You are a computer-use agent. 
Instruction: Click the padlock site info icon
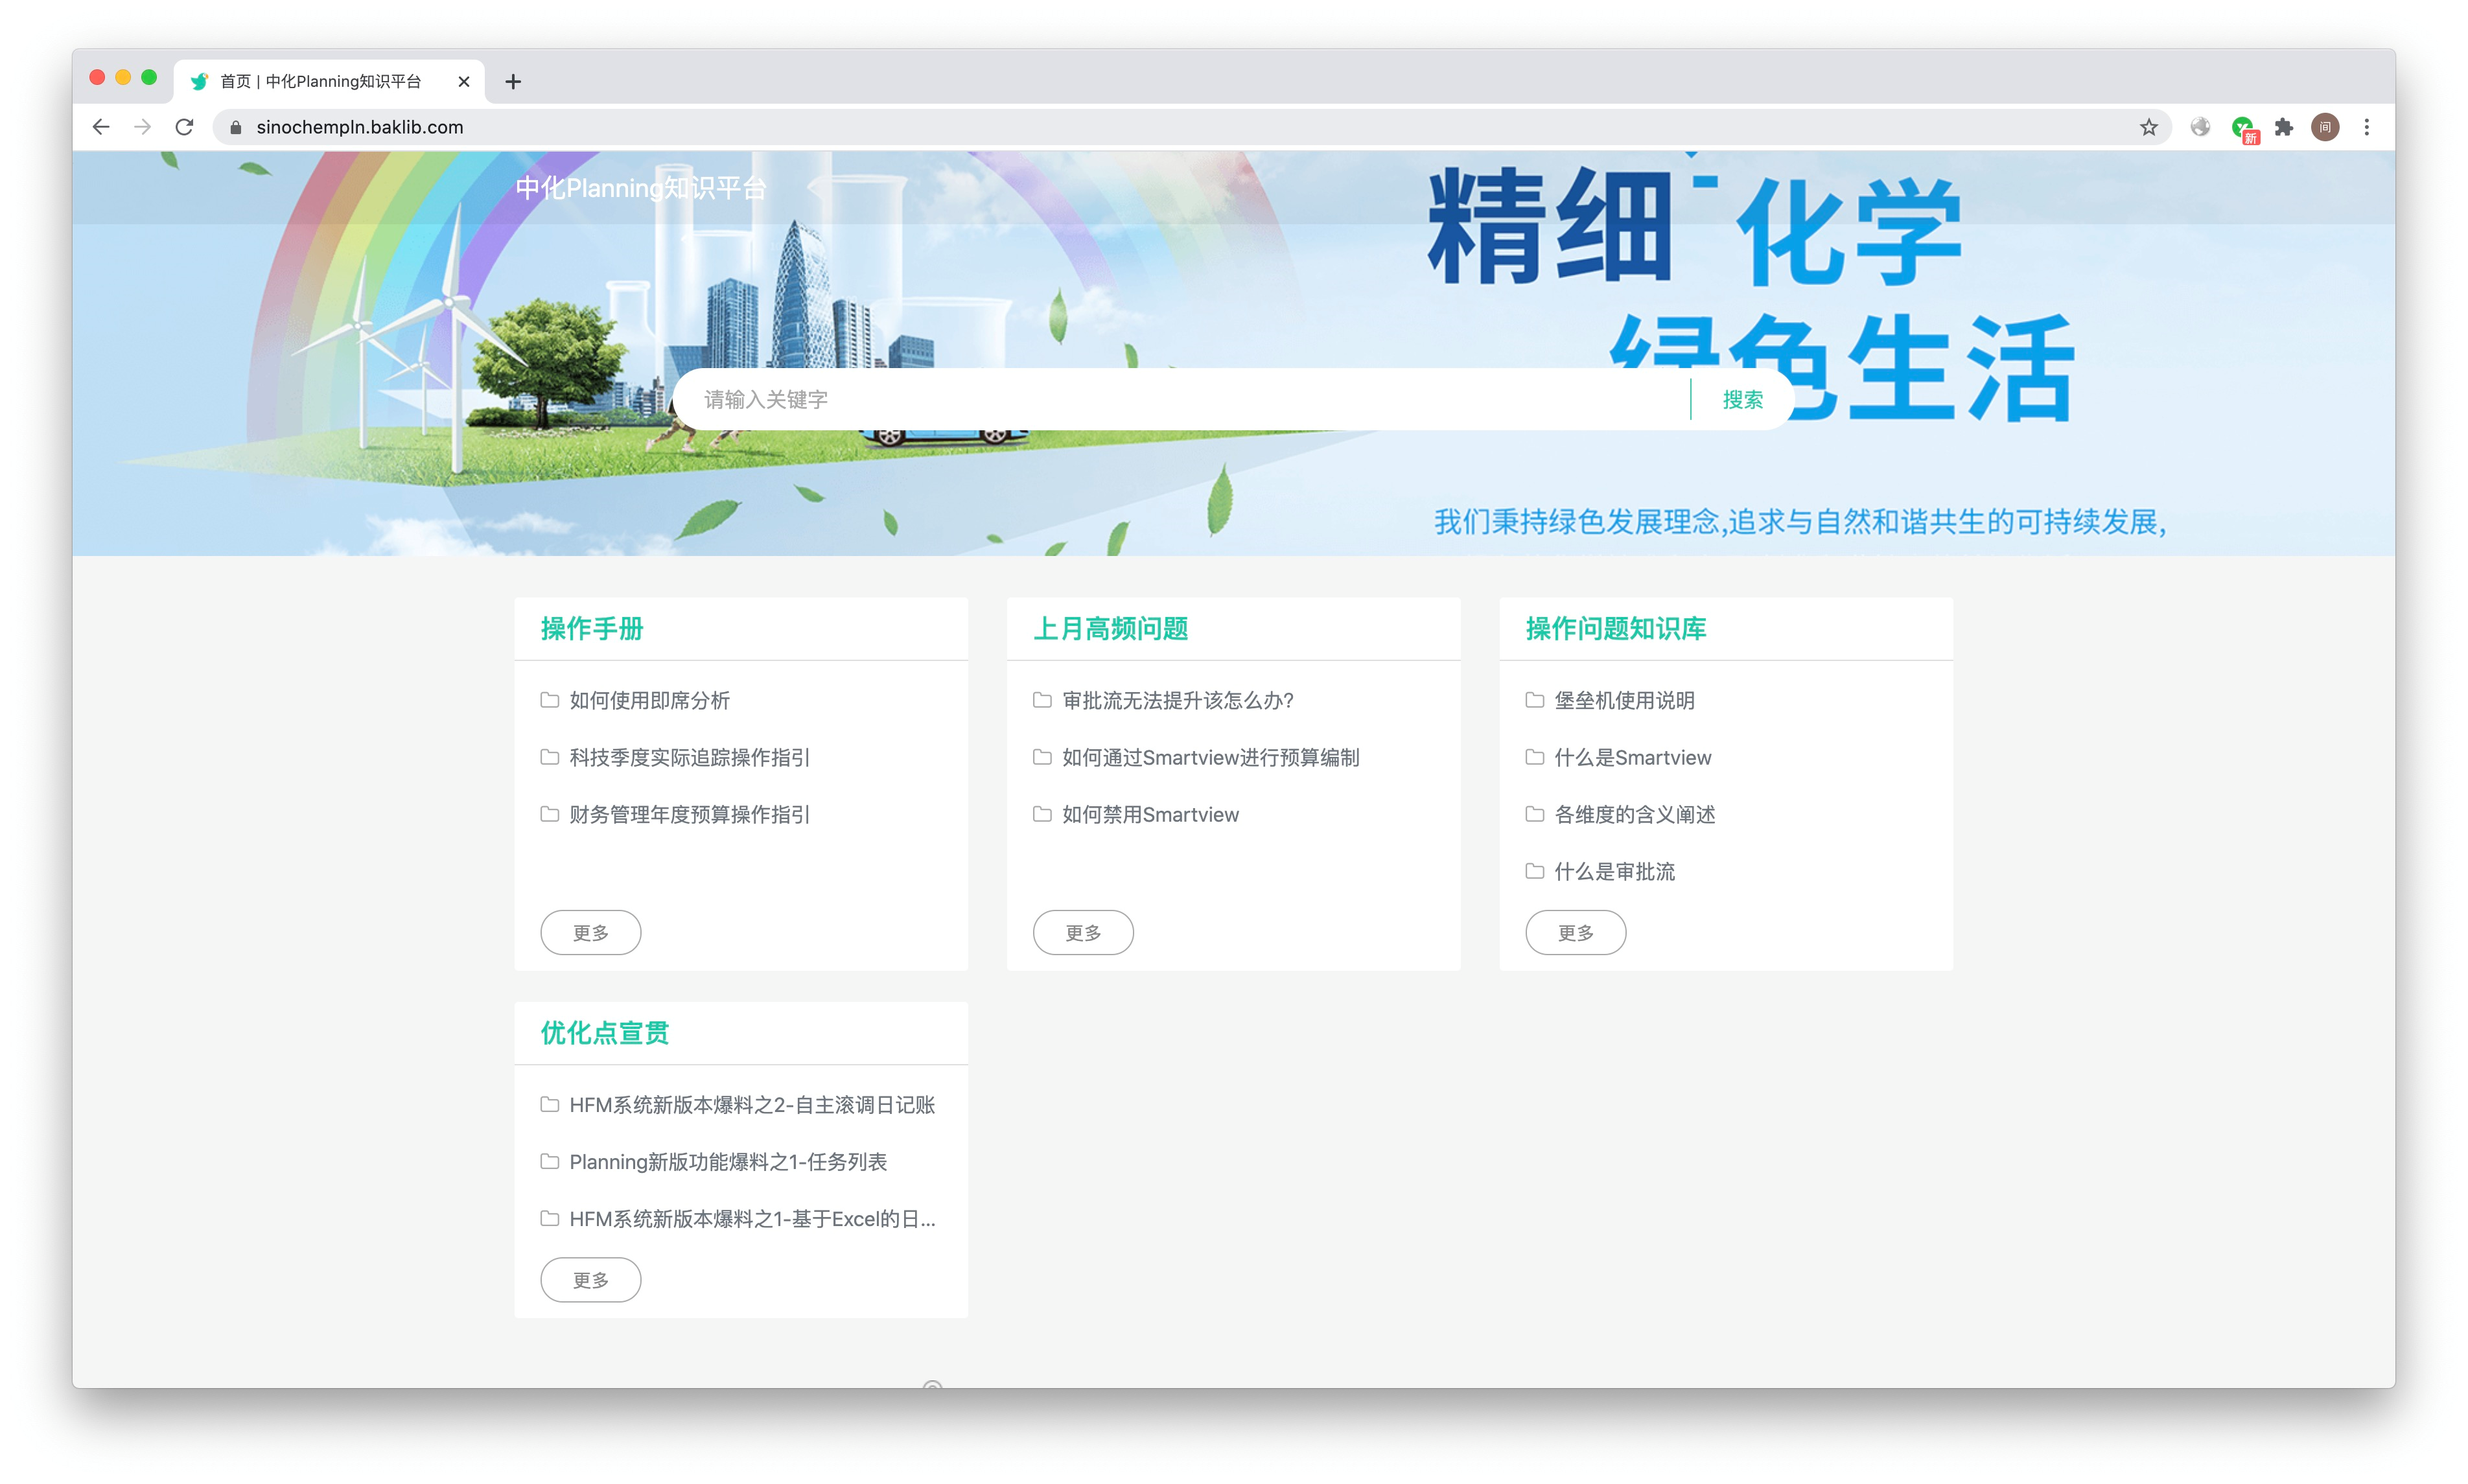236,127
